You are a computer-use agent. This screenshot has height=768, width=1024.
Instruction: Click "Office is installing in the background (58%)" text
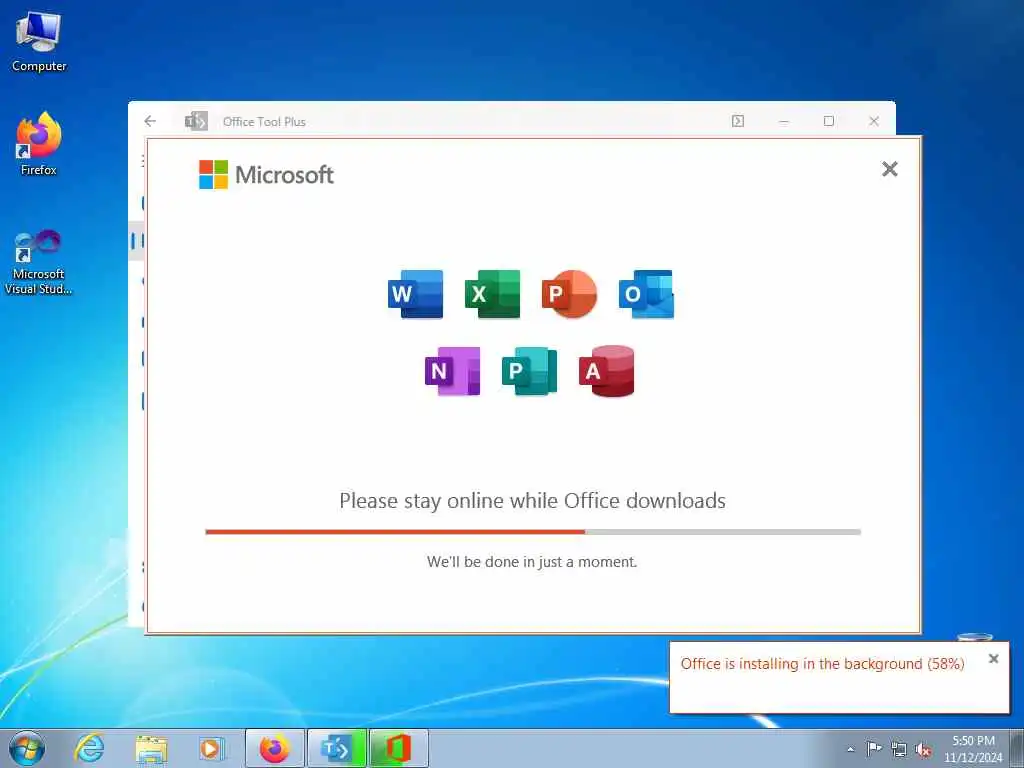(822, 664)
